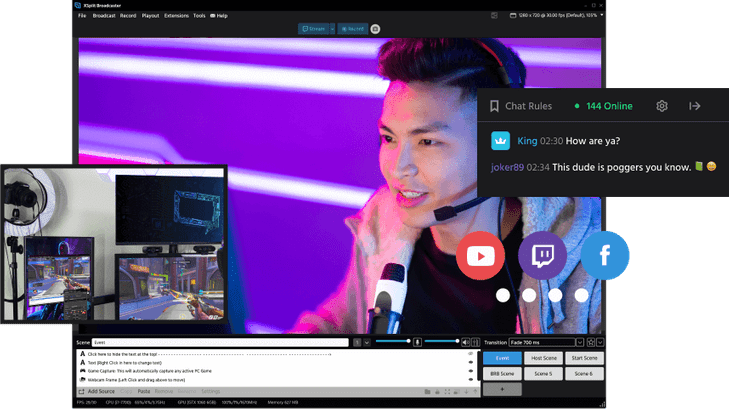Click the Record button in top toolbar
The image size is (729, 409).
point(352,29)
